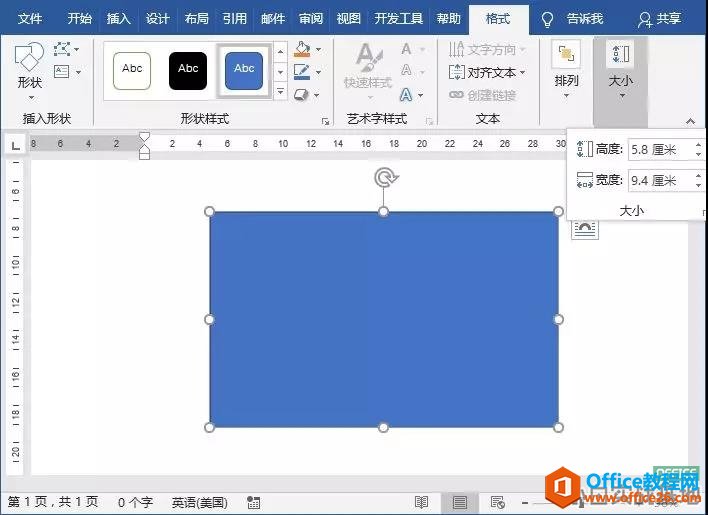Open the 形状 shapes gallery button
The image size is (708, 515).
[30, 68]
